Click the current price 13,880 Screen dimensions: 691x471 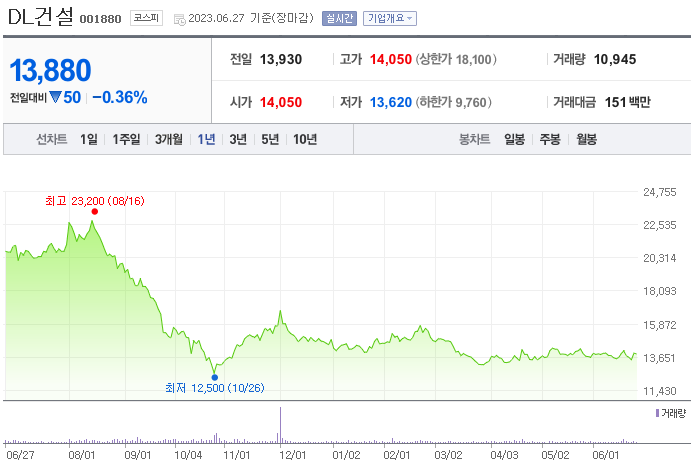pos(50,70)
